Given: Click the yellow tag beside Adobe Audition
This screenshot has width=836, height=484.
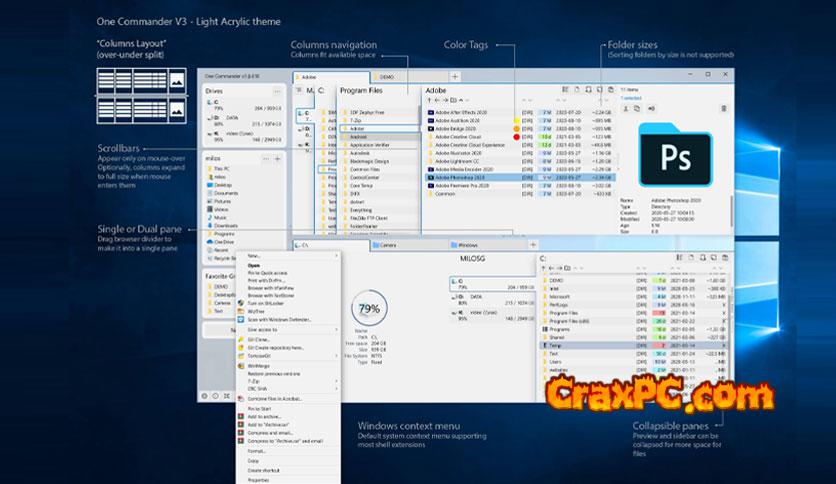Looking at the screenshot, I should pos(516,122).
